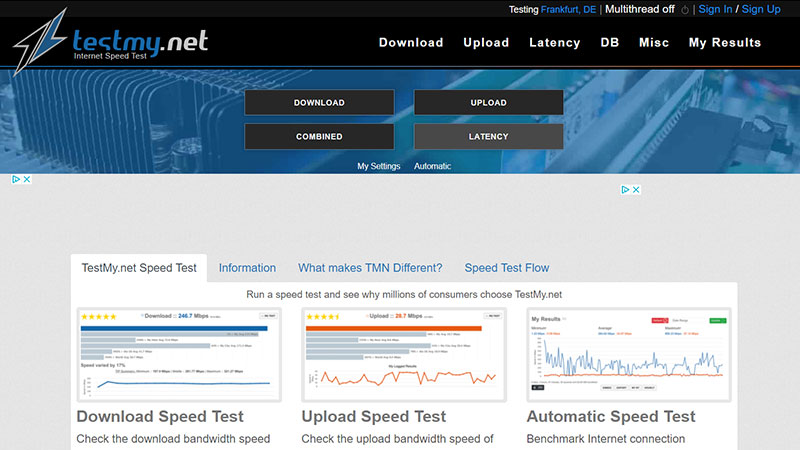Image resolution: width=800 pixels, height=450 pixels.
Task: Start the LATENCY test button
Action: click(488, 136)
